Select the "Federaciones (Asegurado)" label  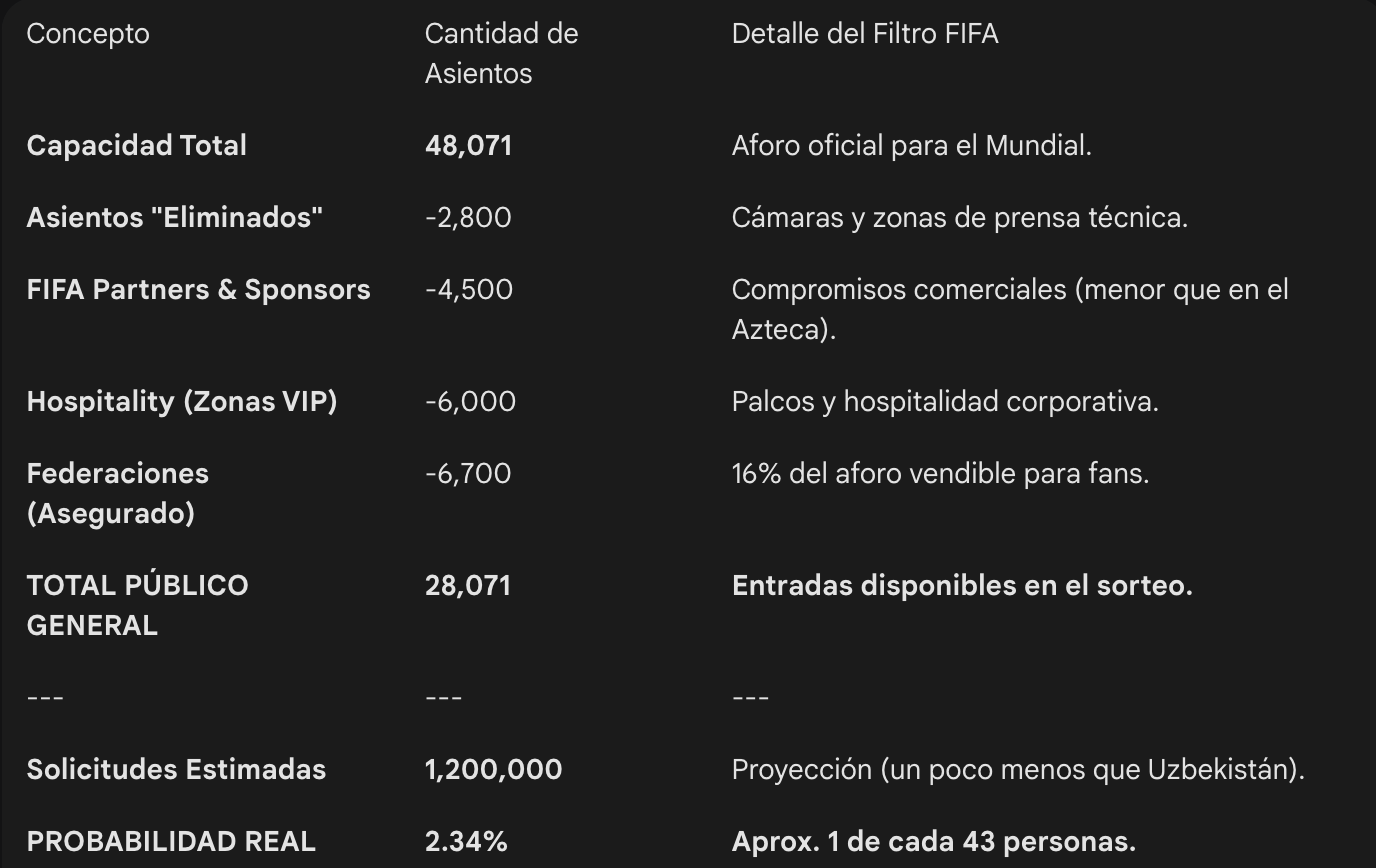click(117, 493)
